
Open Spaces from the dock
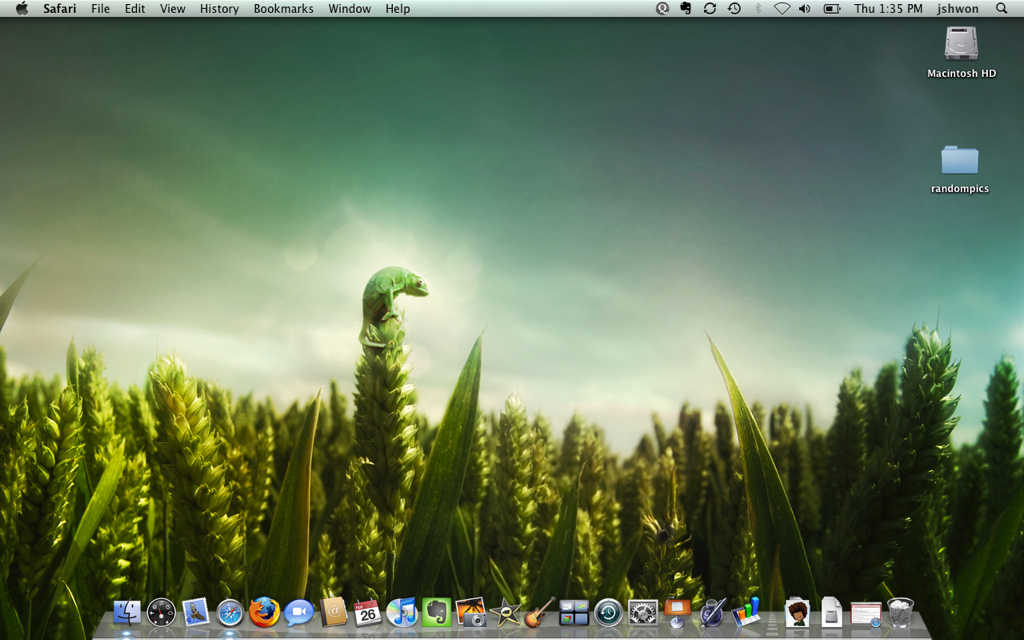coord(574,613)
